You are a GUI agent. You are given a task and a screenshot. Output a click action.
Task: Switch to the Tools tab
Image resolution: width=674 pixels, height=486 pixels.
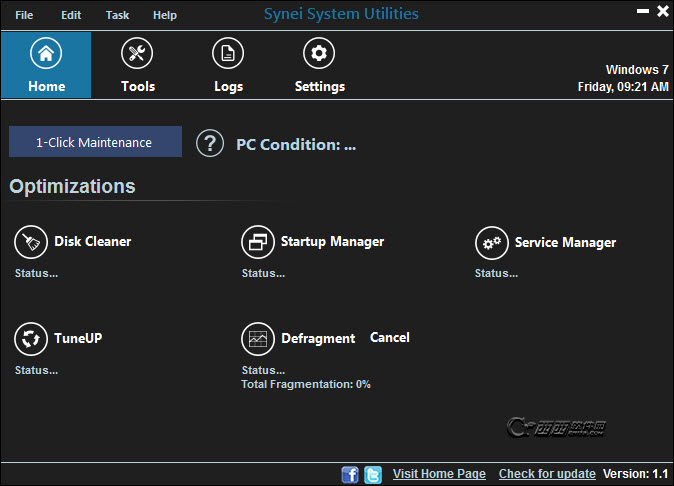137,65
